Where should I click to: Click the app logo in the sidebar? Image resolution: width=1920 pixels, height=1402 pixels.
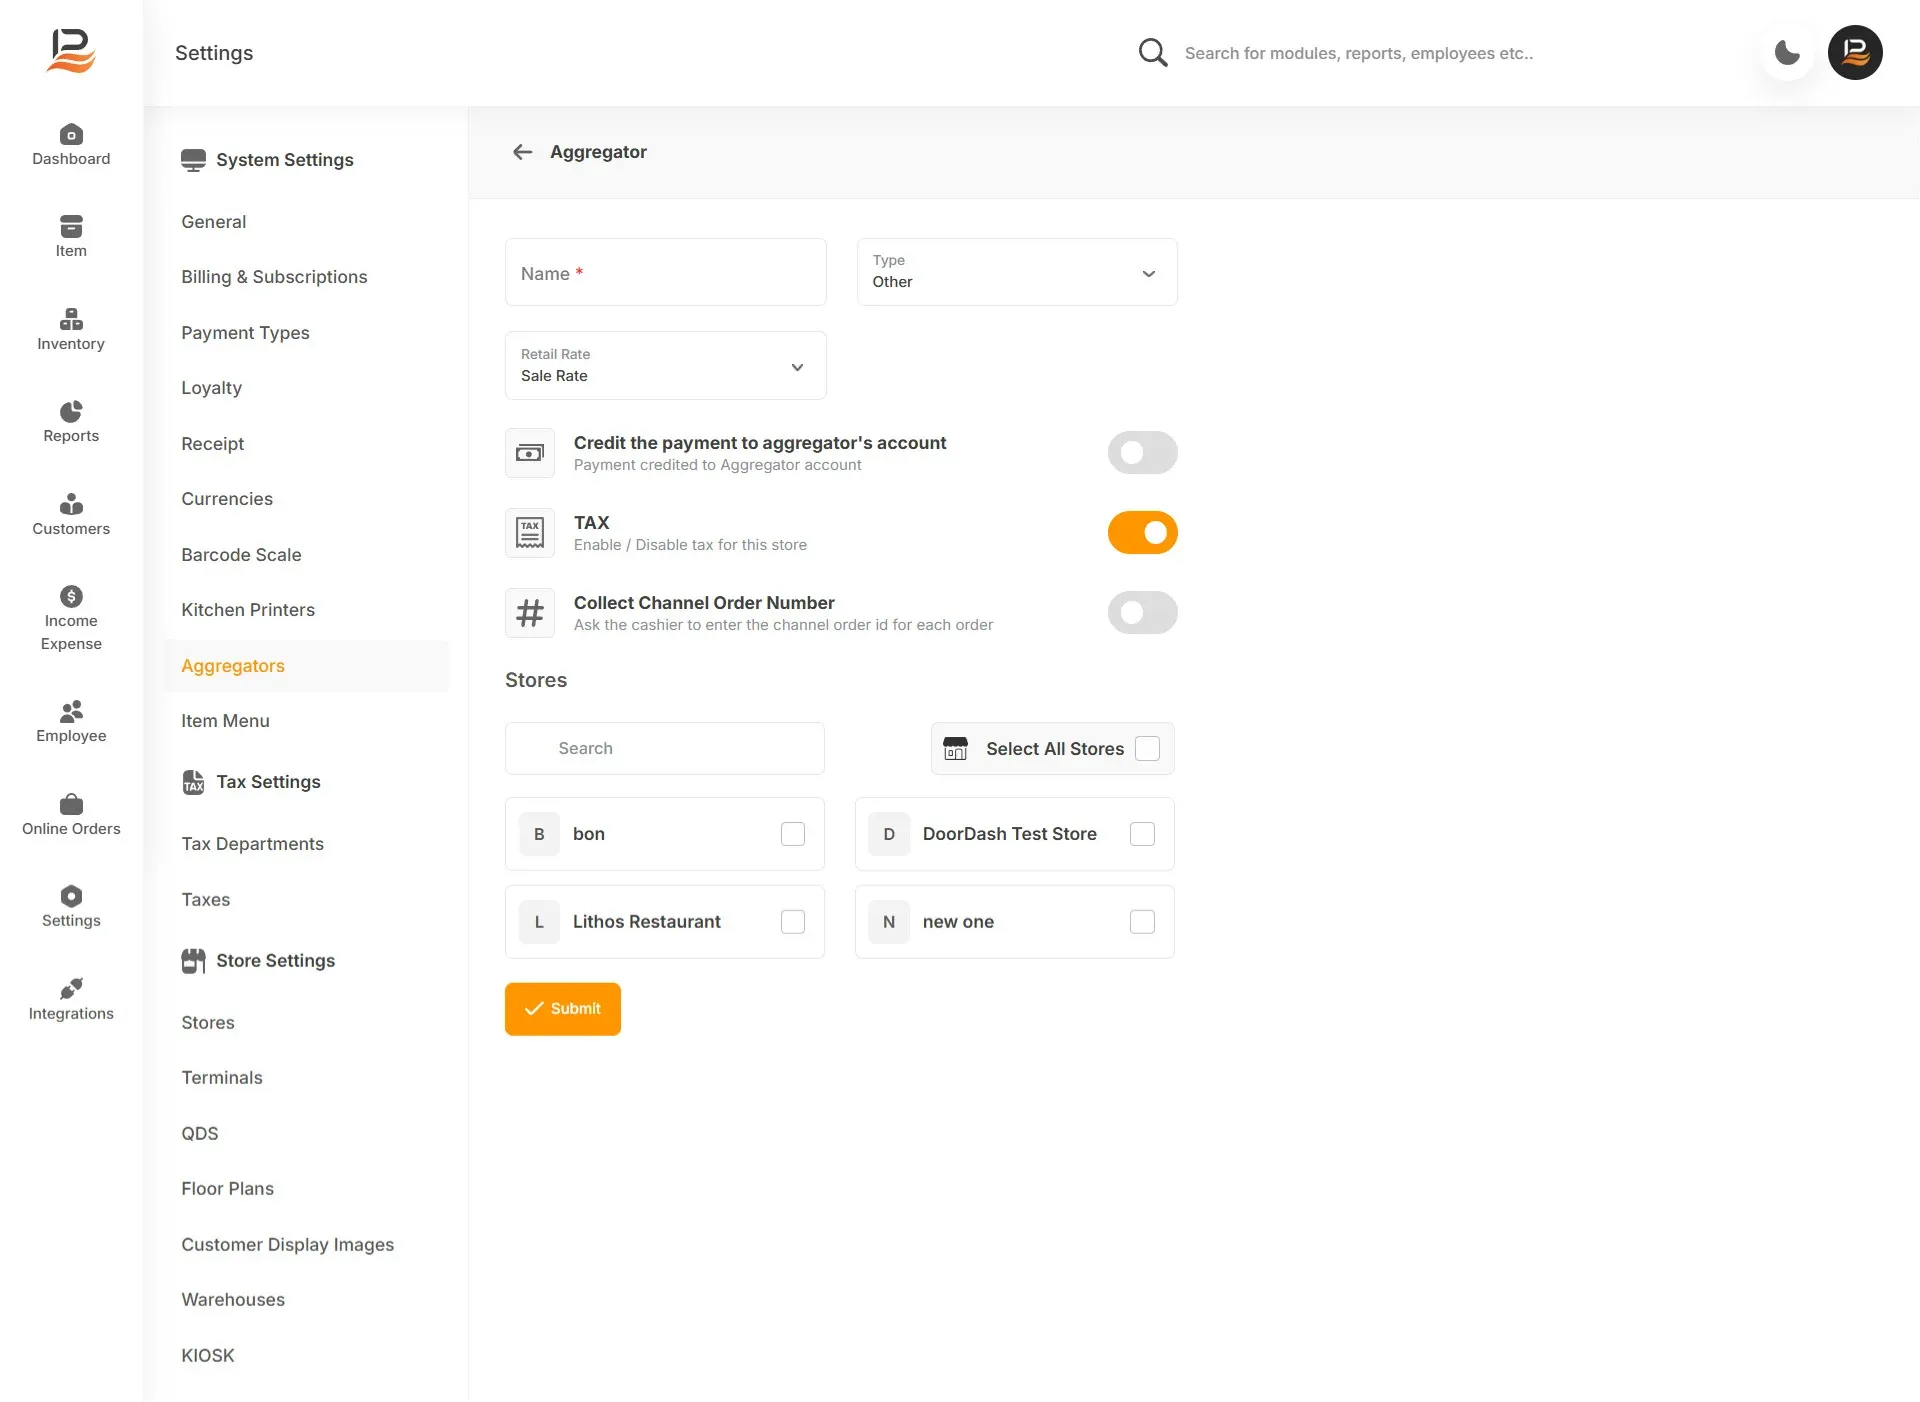click(x=71, y=51)
